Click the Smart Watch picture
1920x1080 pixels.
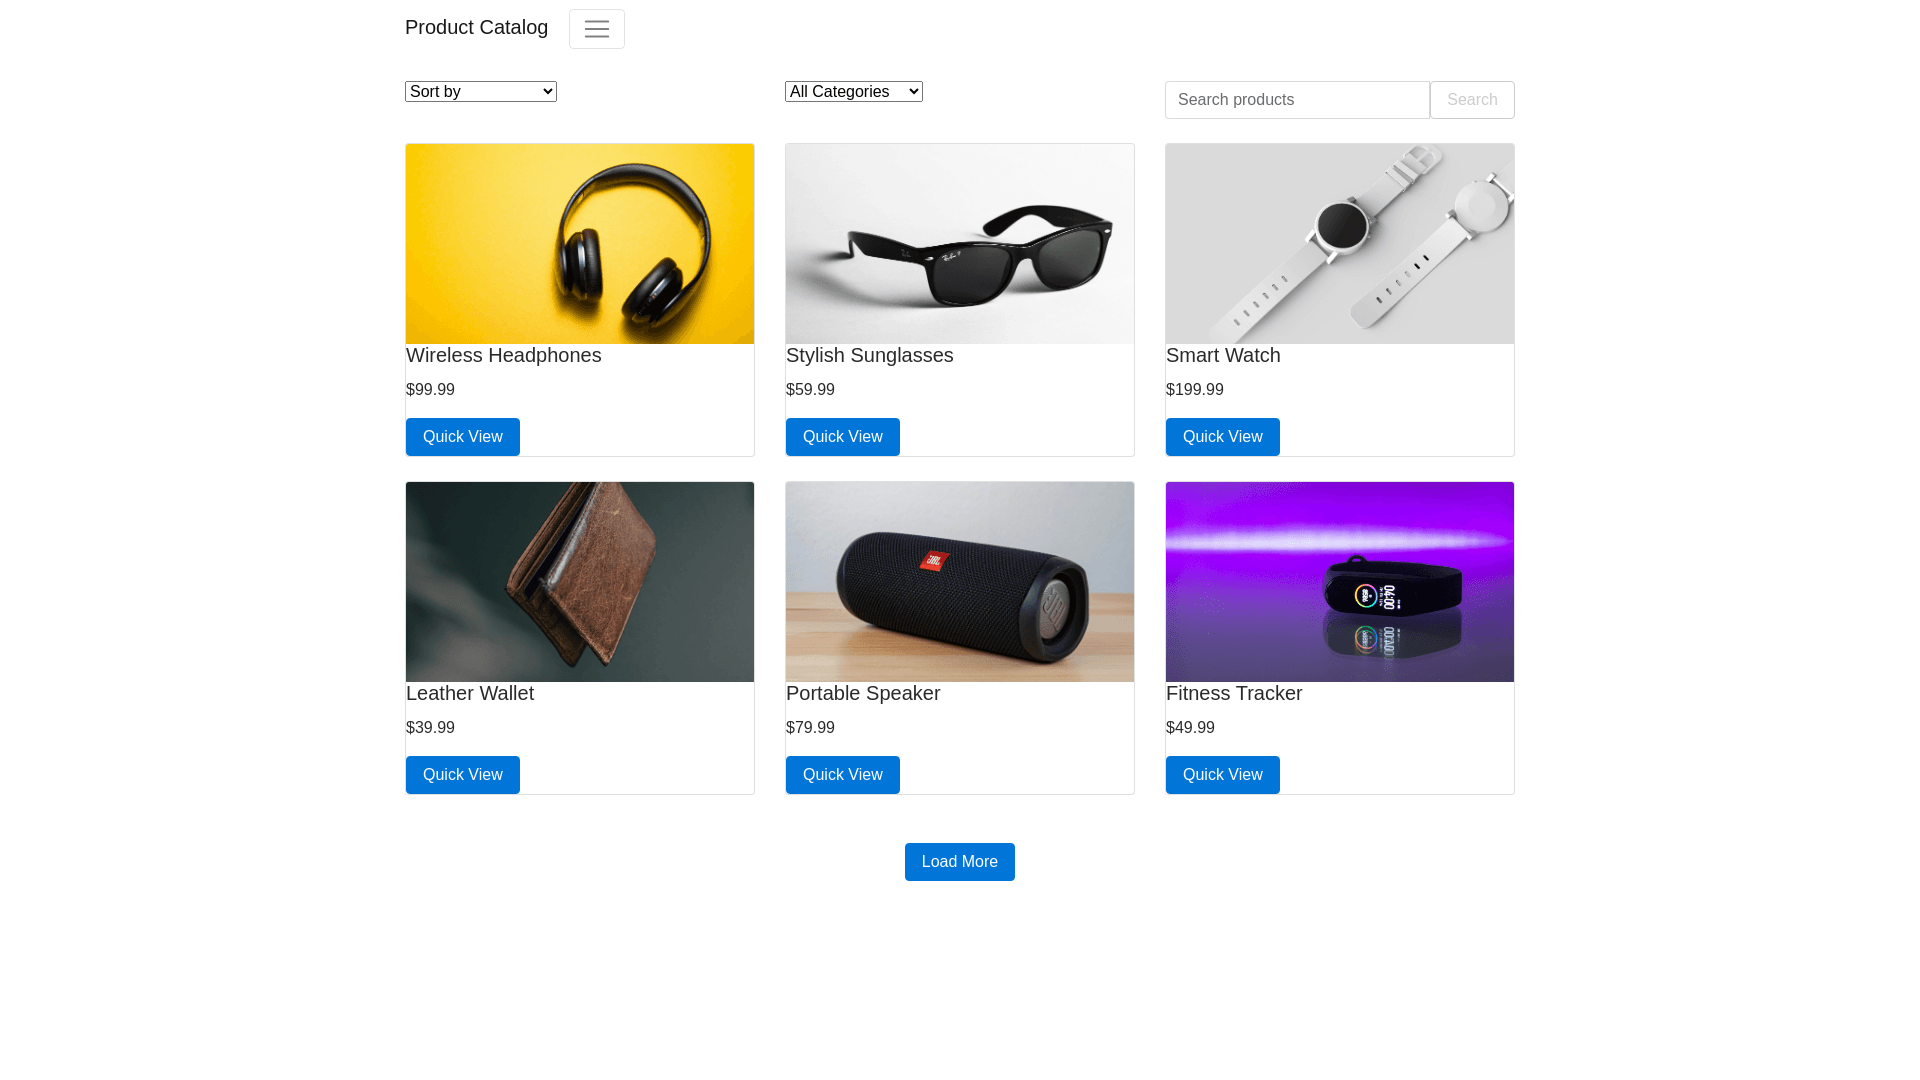point(1340,244)
